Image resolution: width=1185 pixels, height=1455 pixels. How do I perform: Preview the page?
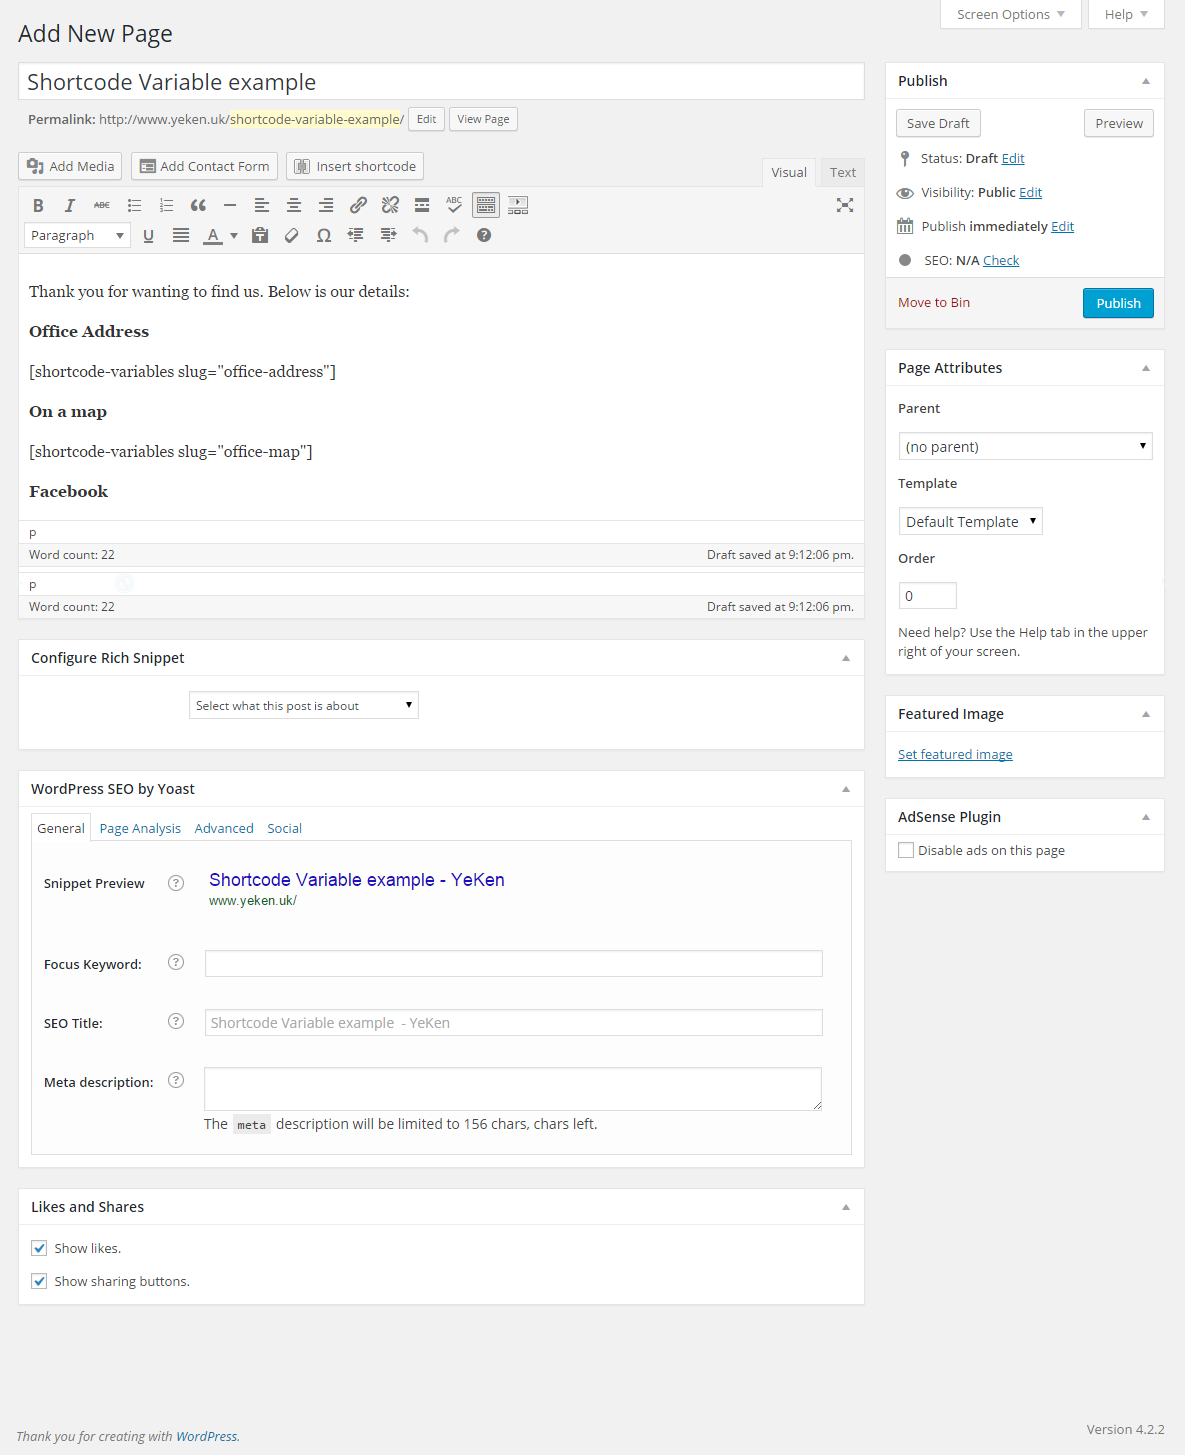click(1119, 123)
